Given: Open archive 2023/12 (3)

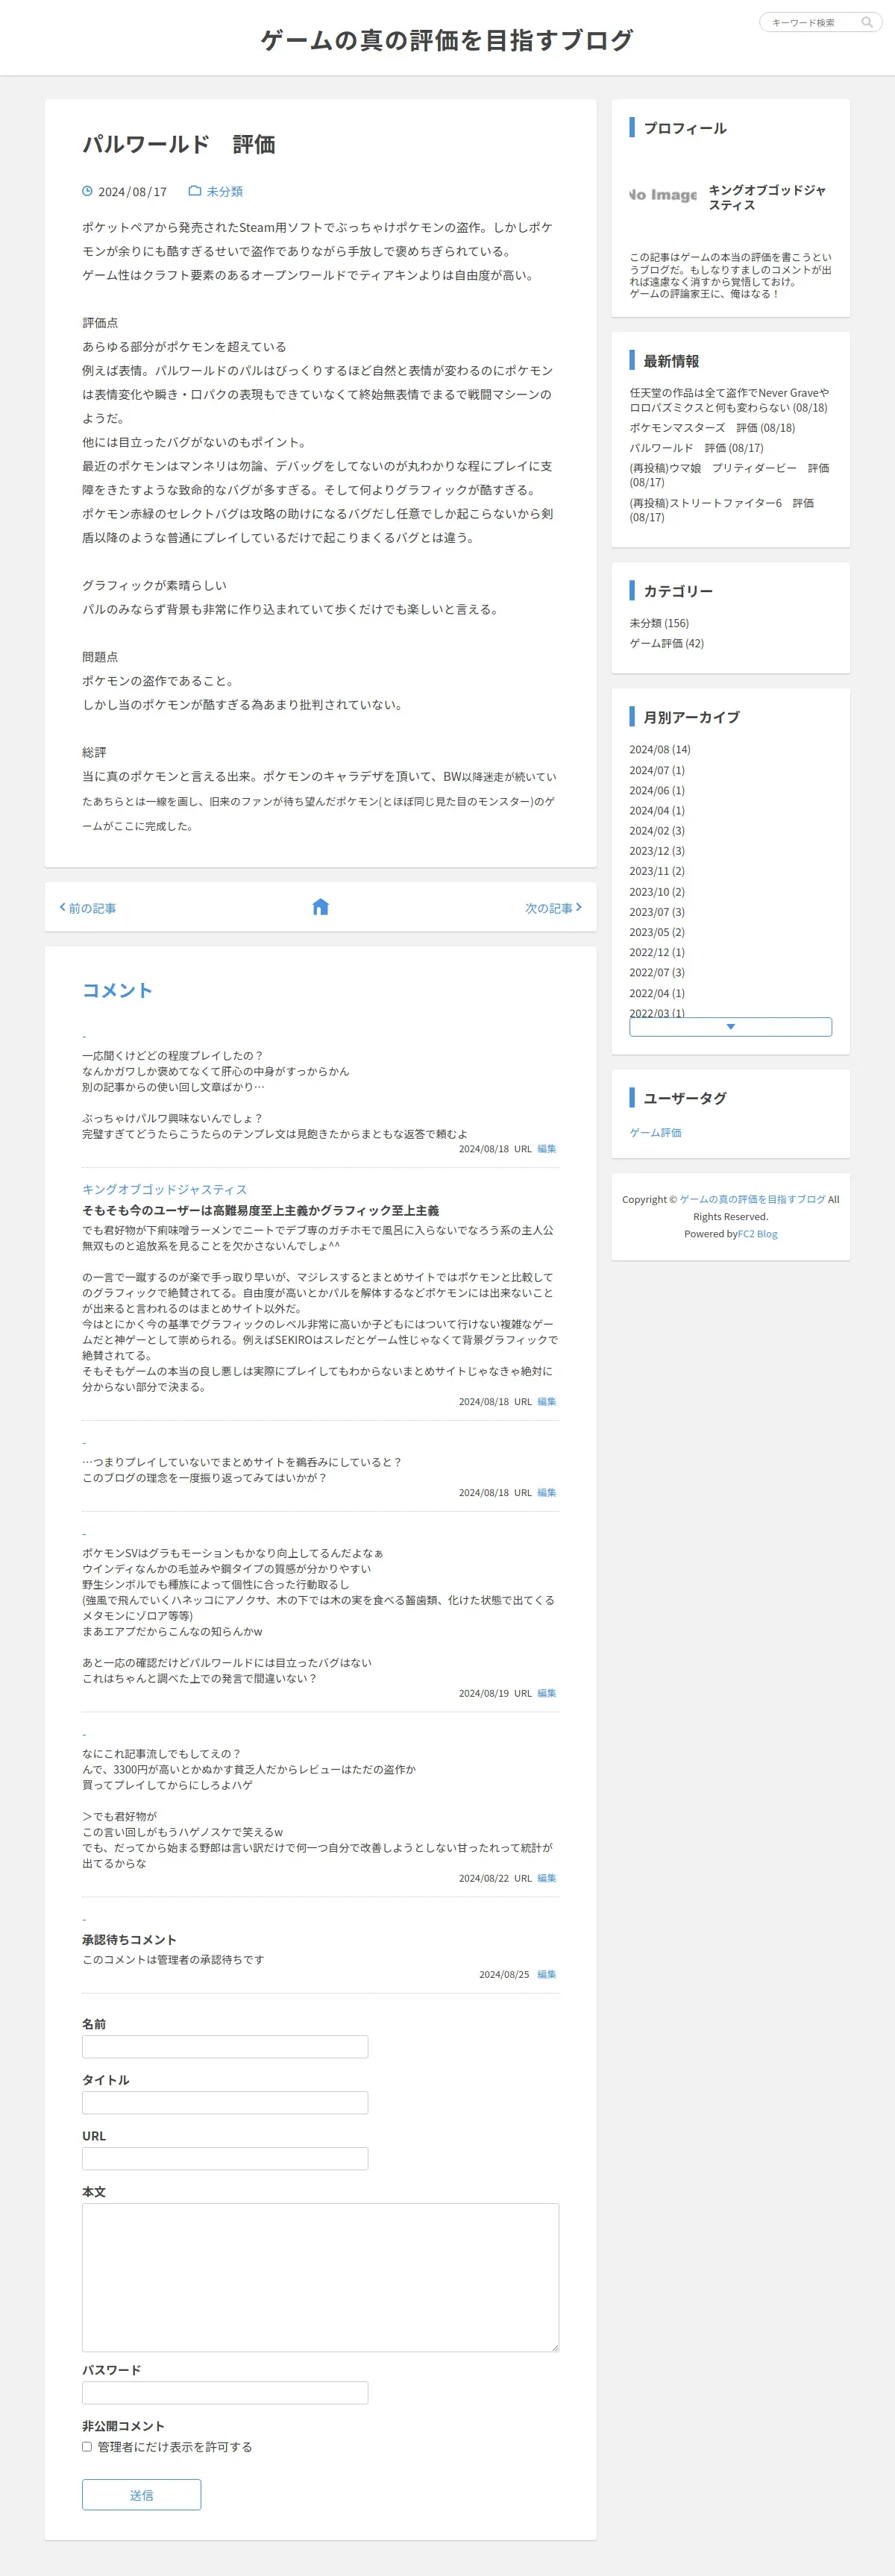Looking at the screenshot, I should [x=657, y=850].
